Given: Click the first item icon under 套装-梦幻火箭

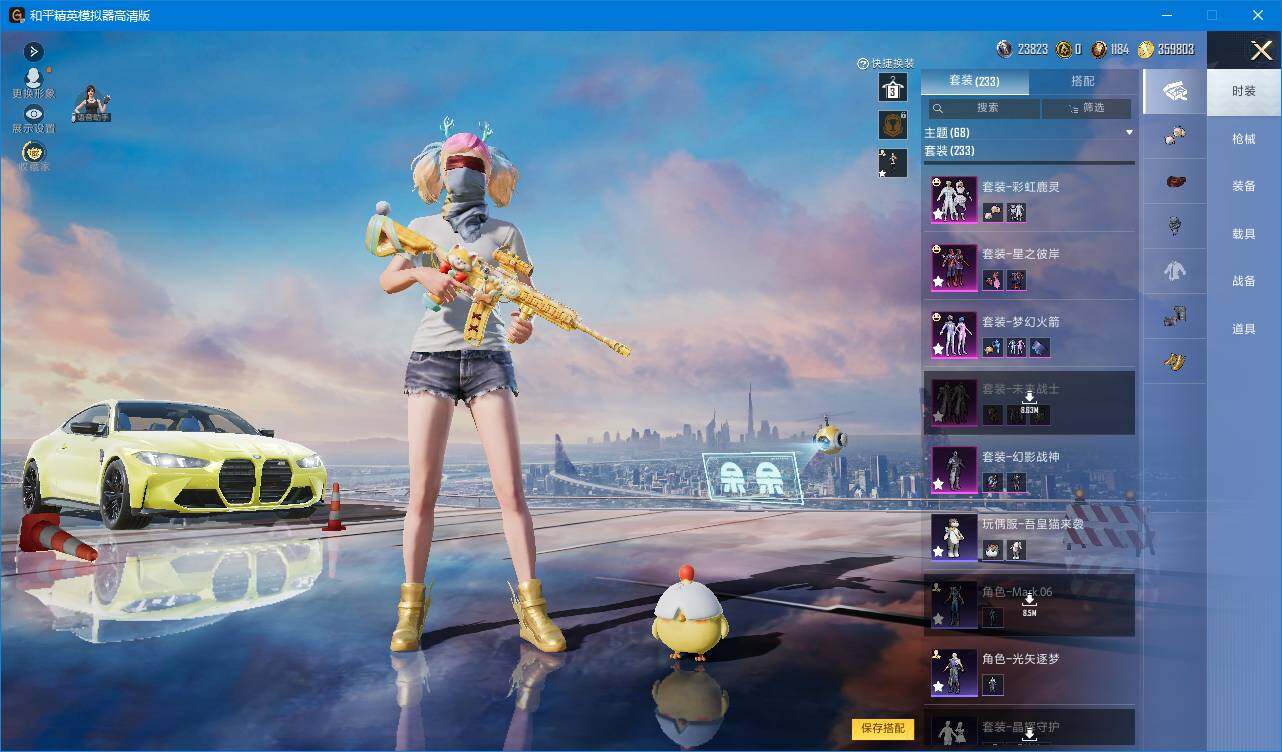Looking at the screenshot, I should pyautogui.click(x=991, y=347).
